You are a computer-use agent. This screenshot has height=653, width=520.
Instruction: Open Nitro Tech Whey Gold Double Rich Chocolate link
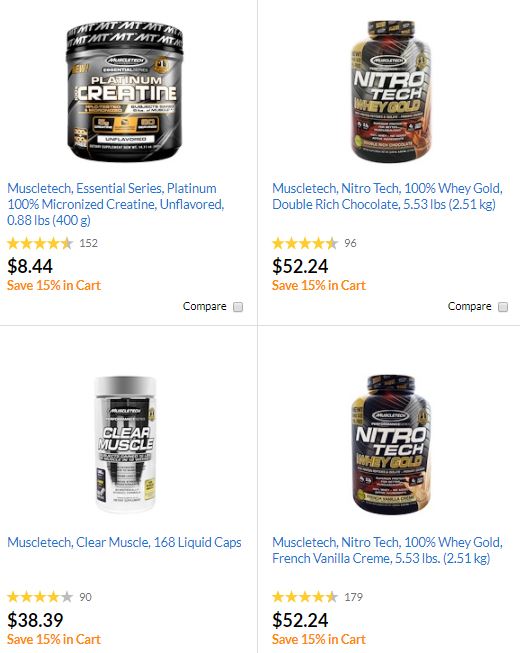pyautogui.click(x=387, y=196)
